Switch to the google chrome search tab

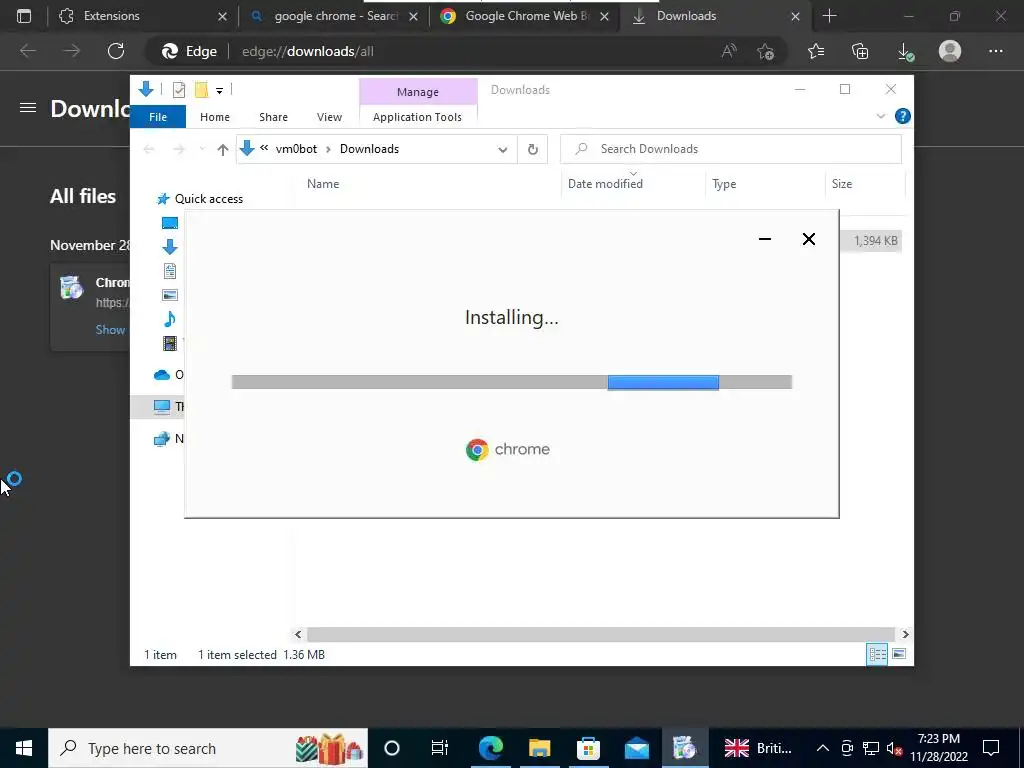point(334,16)
